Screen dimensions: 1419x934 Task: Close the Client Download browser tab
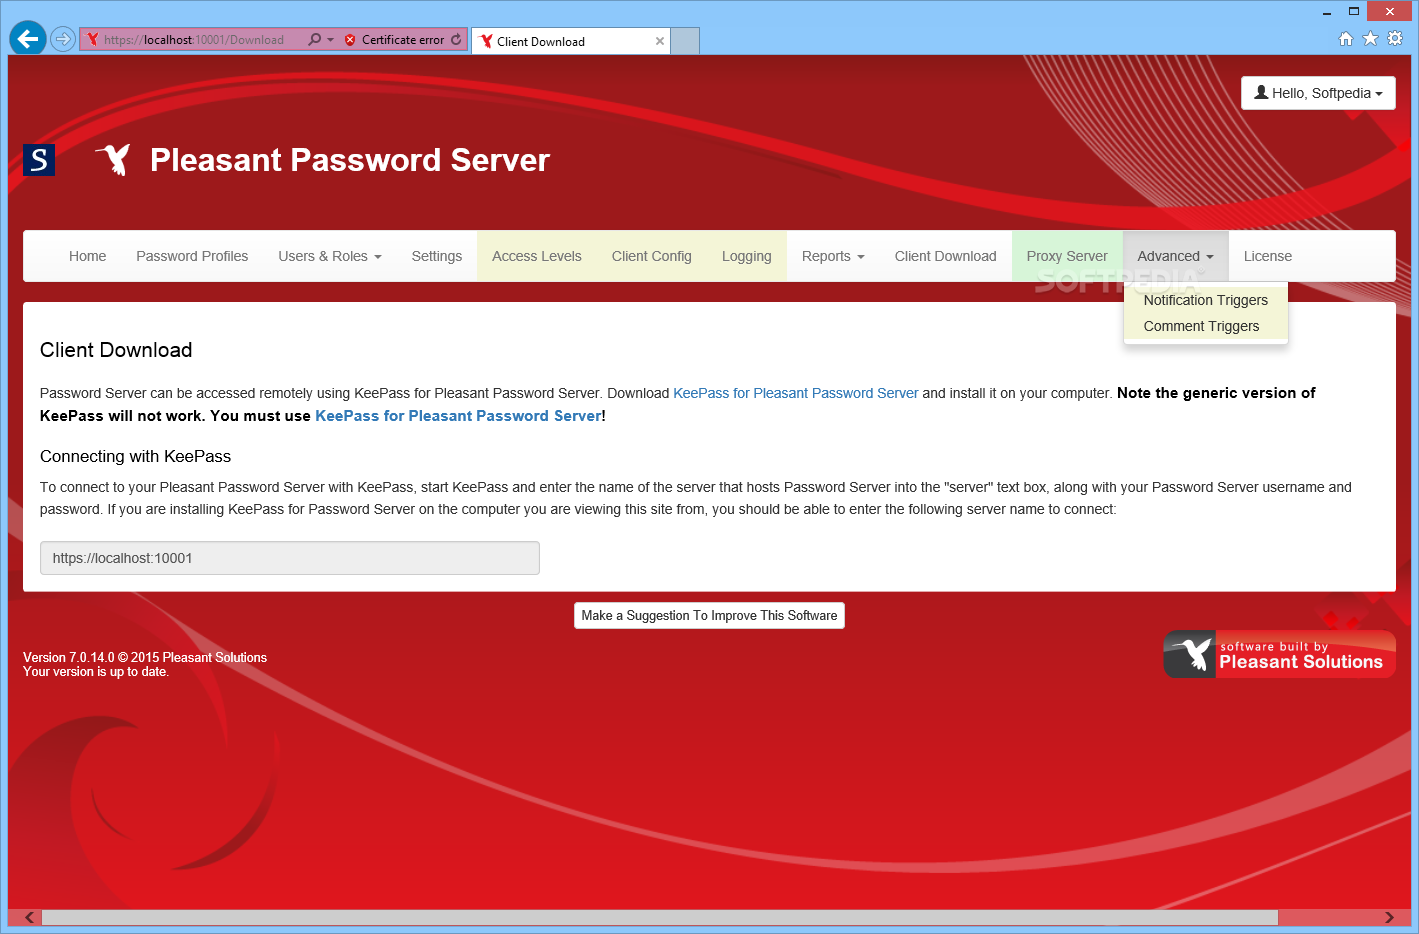pyautogui.click(x=660, y=41)
